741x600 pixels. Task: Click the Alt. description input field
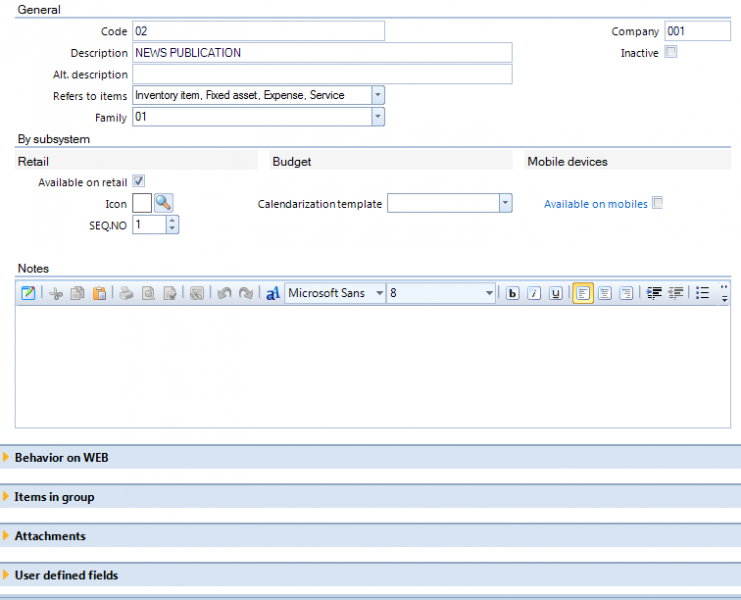coord(322,74)
